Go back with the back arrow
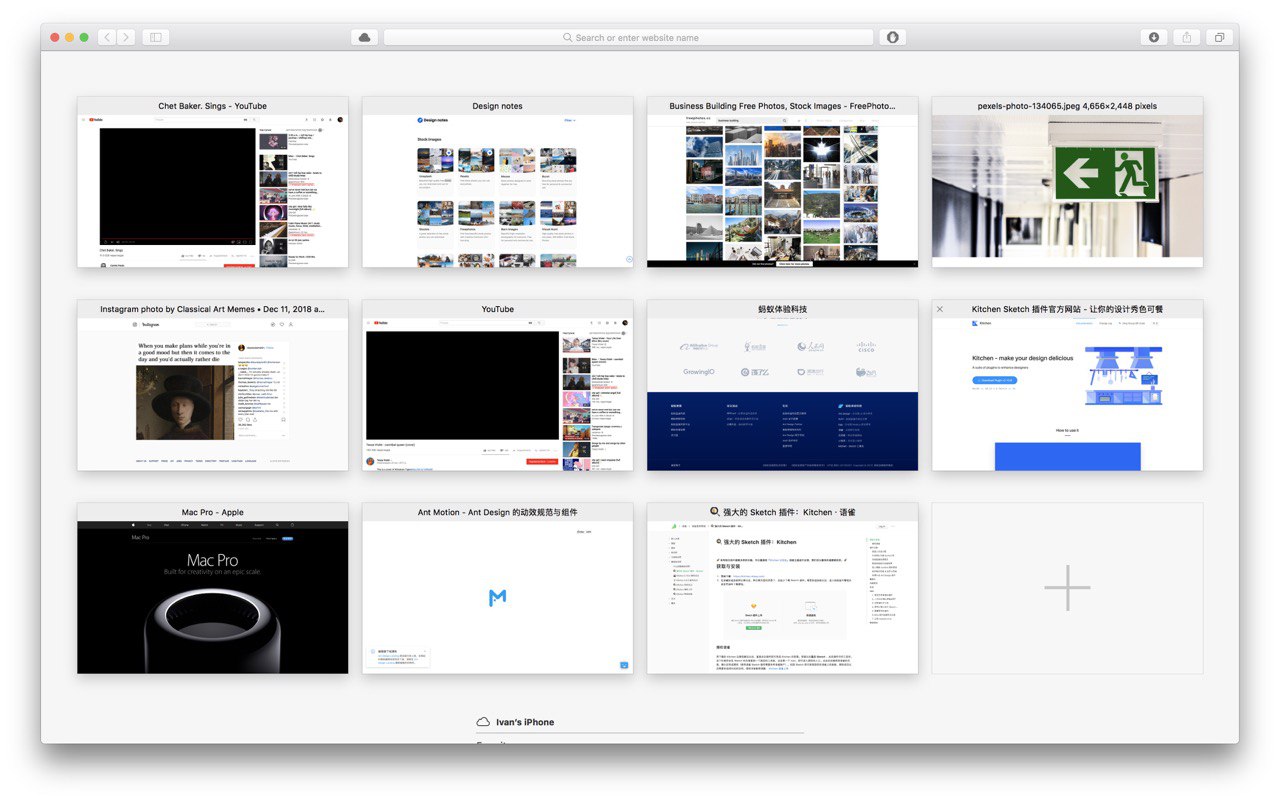The image size is (1280, 802). 107,37
